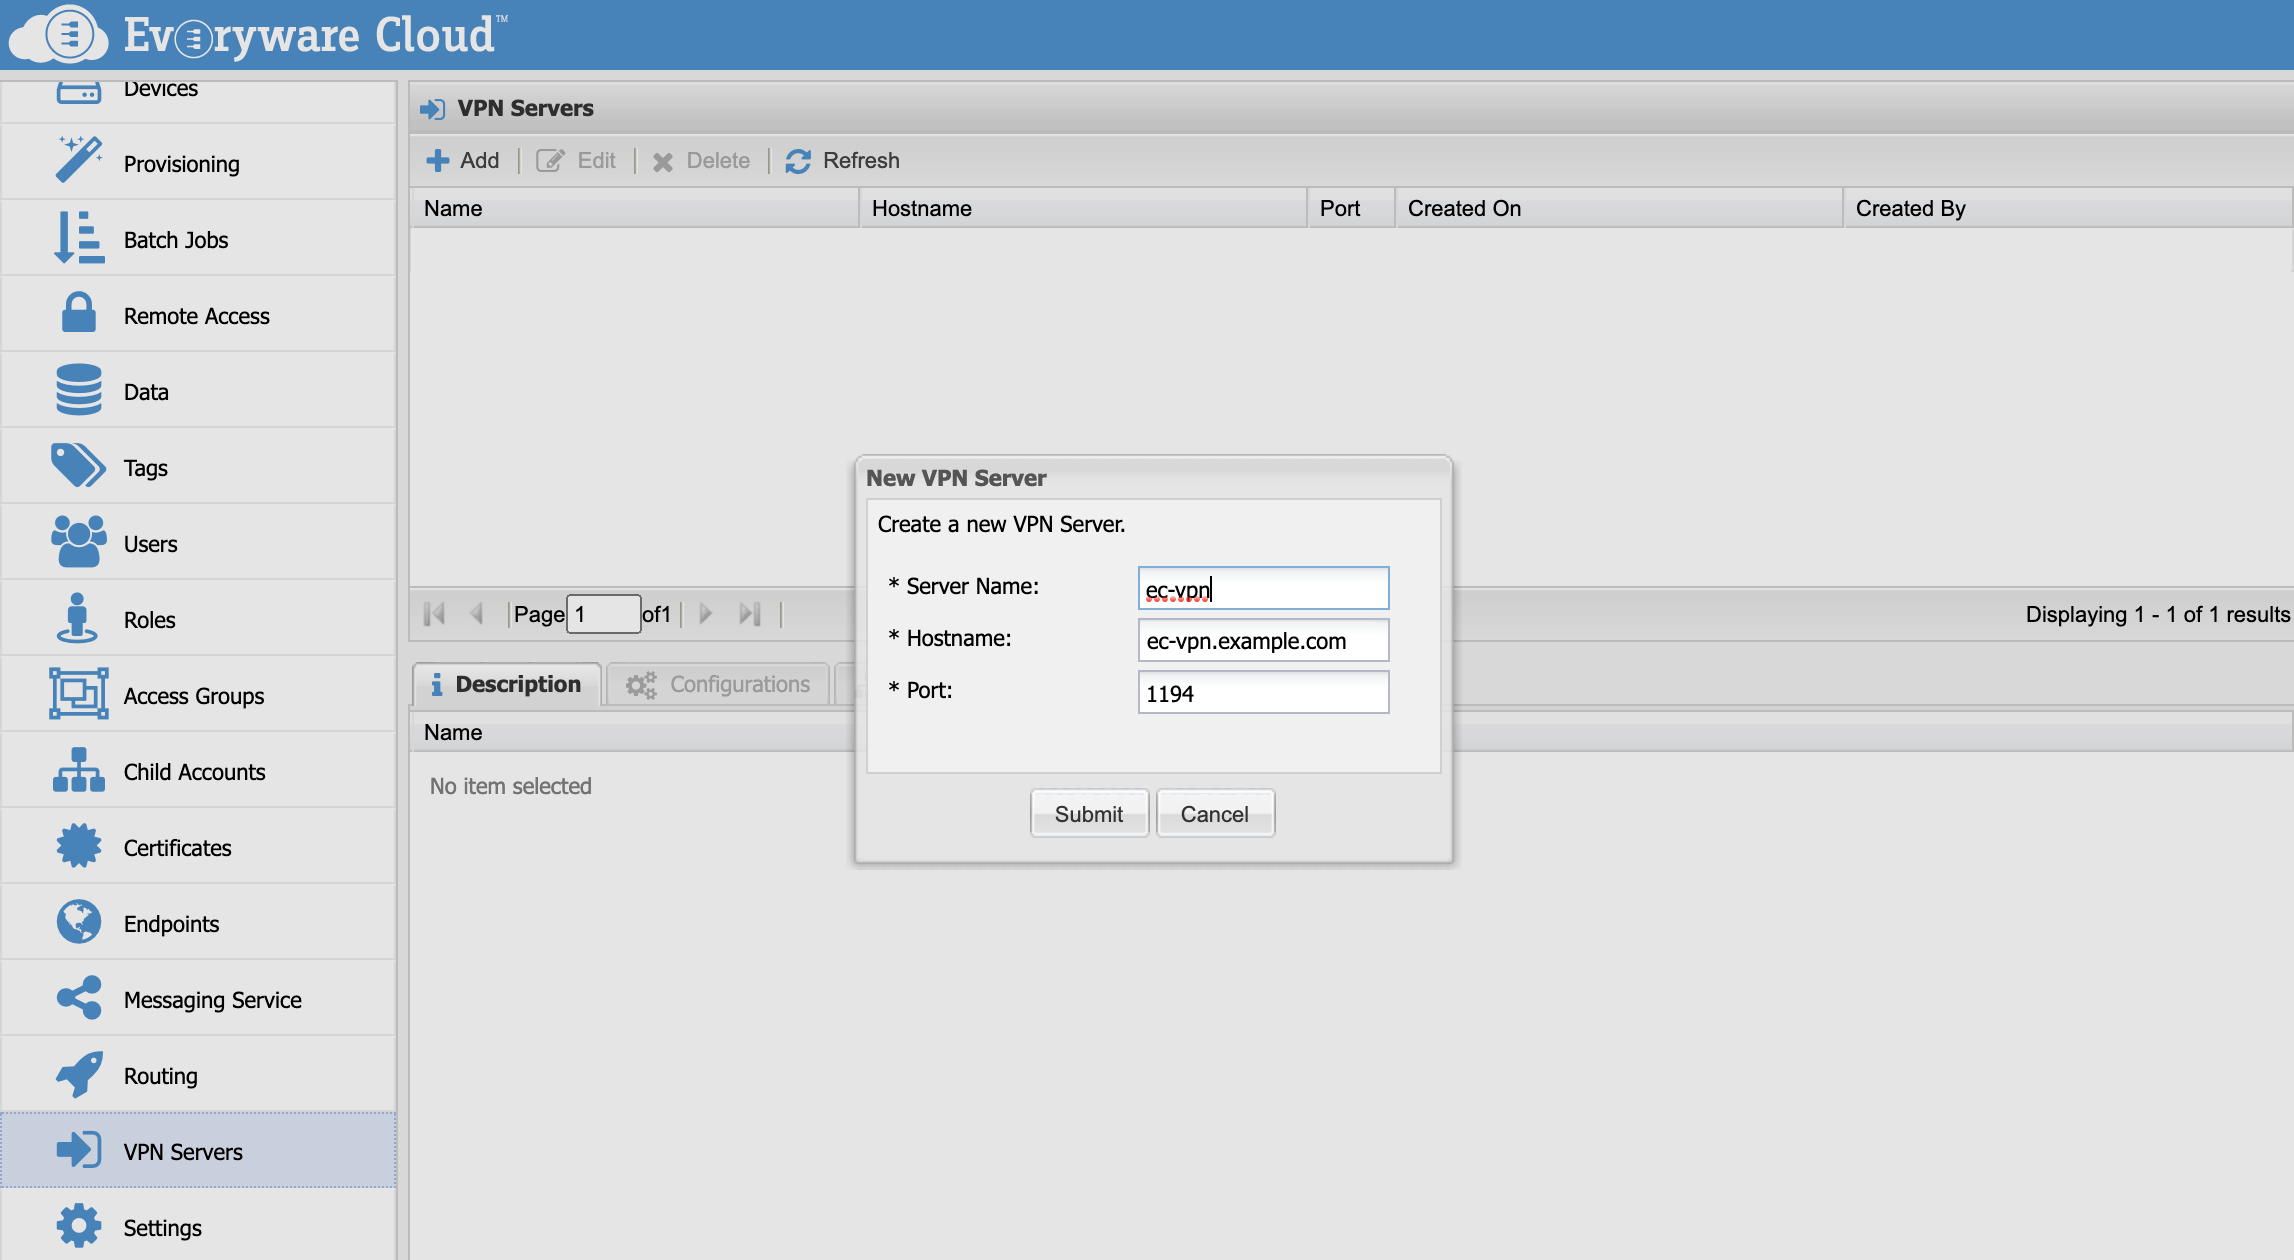Select Messaging Service in the sidebar

click(x=198, y=998)
